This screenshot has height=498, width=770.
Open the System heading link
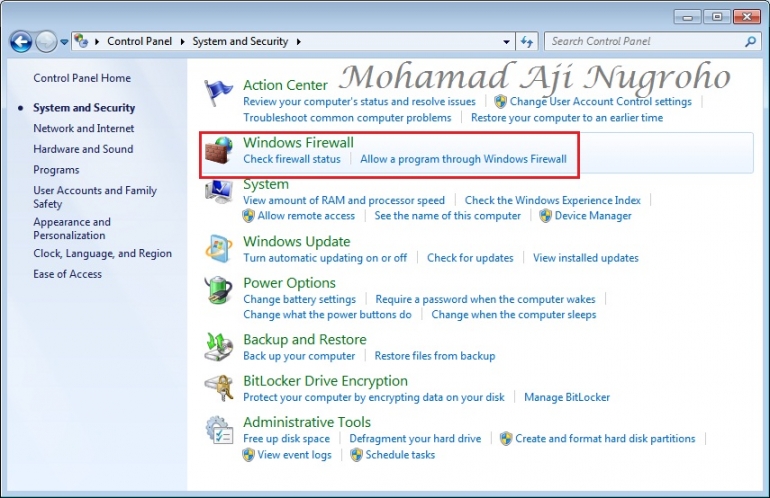coord(266,184)
